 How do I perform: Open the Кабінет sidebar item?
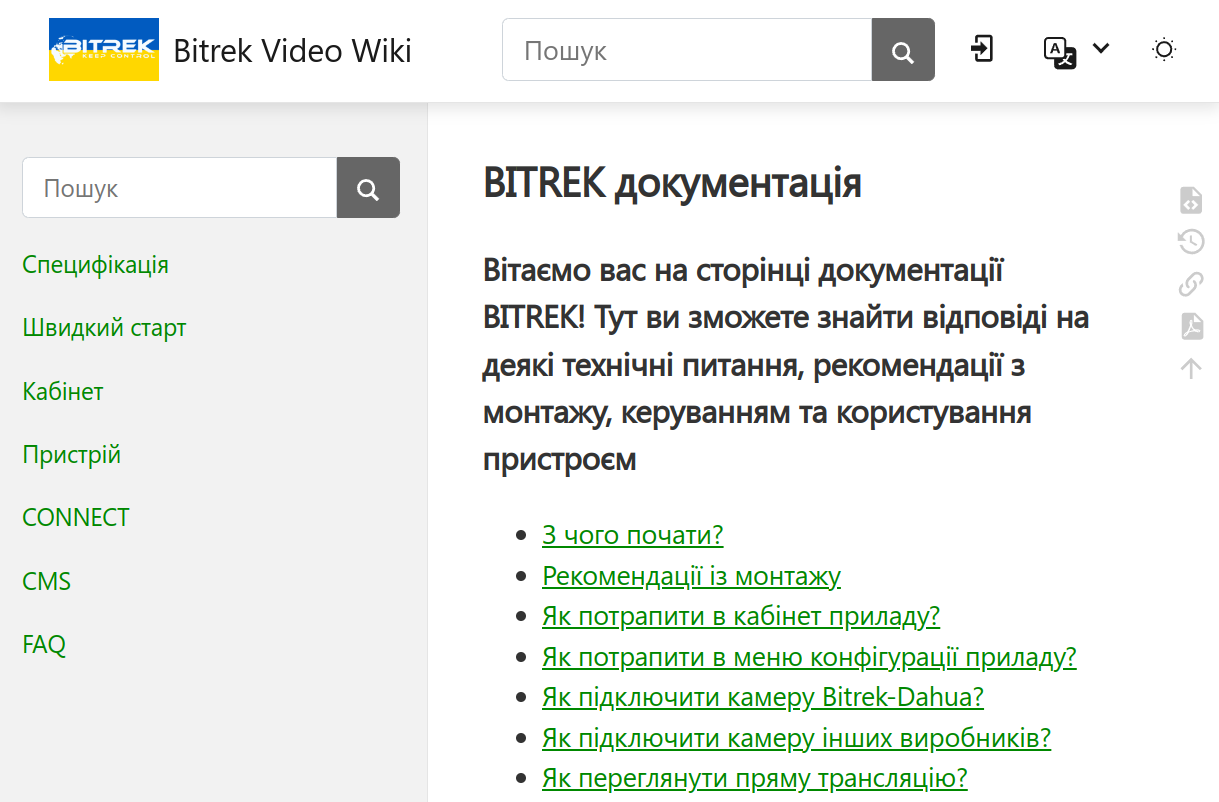63,391
